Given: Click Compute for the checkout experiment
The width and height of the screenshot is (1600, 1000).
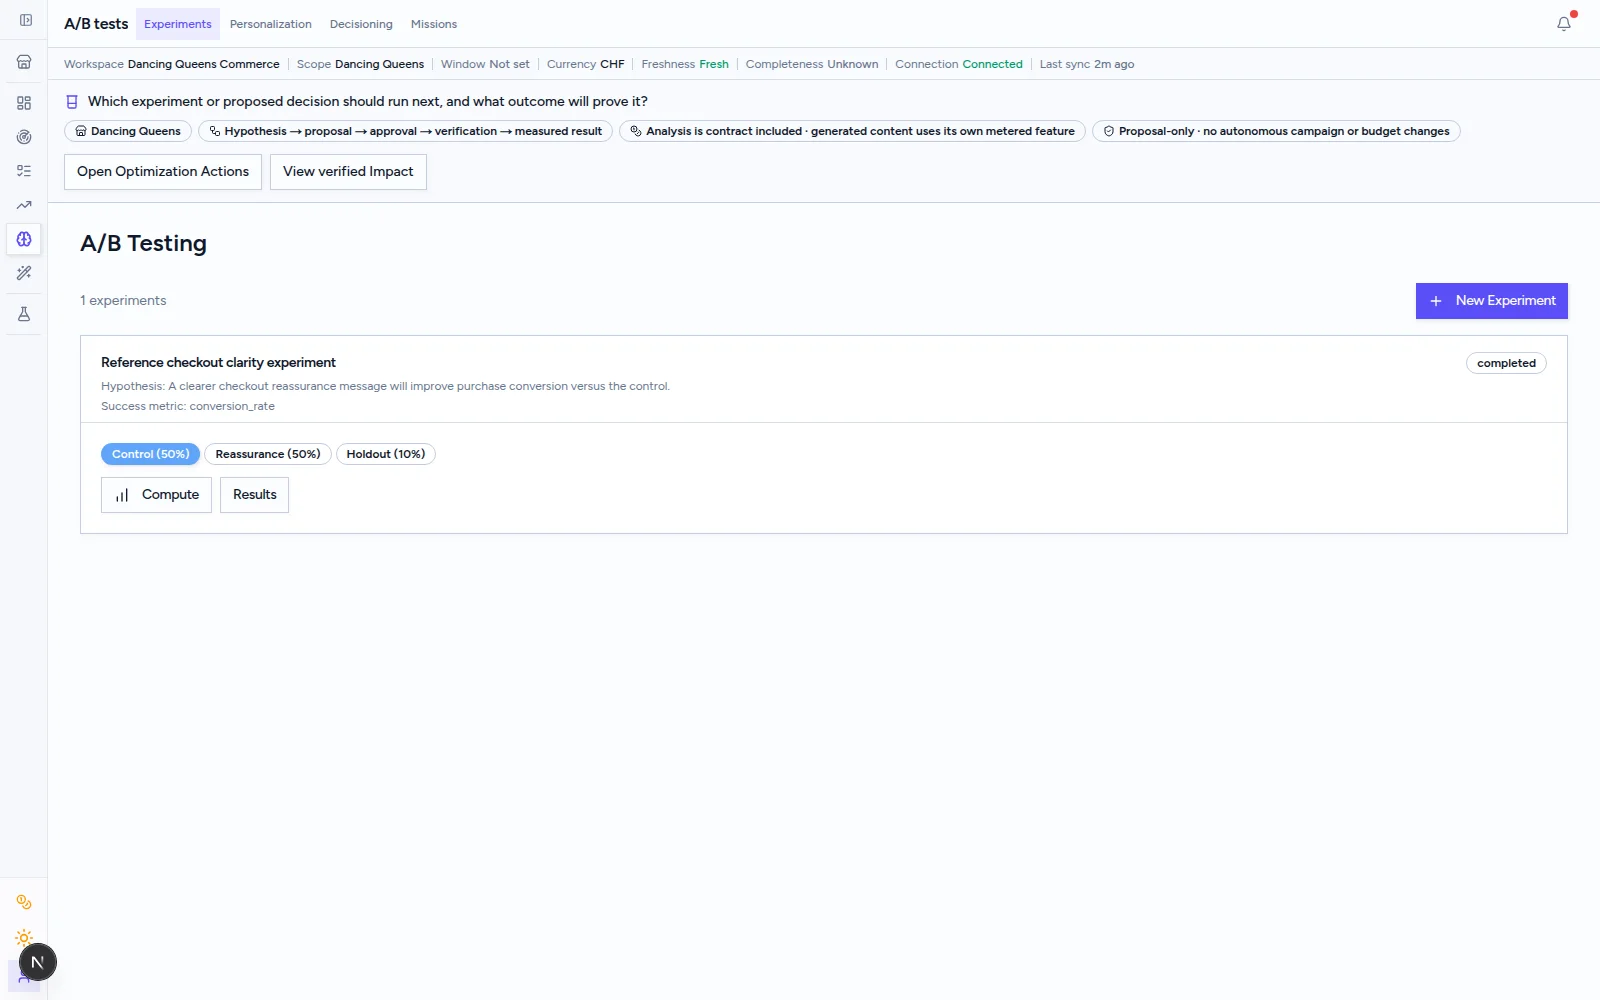Looking at the screenshot, I should [x=156, y=495].
